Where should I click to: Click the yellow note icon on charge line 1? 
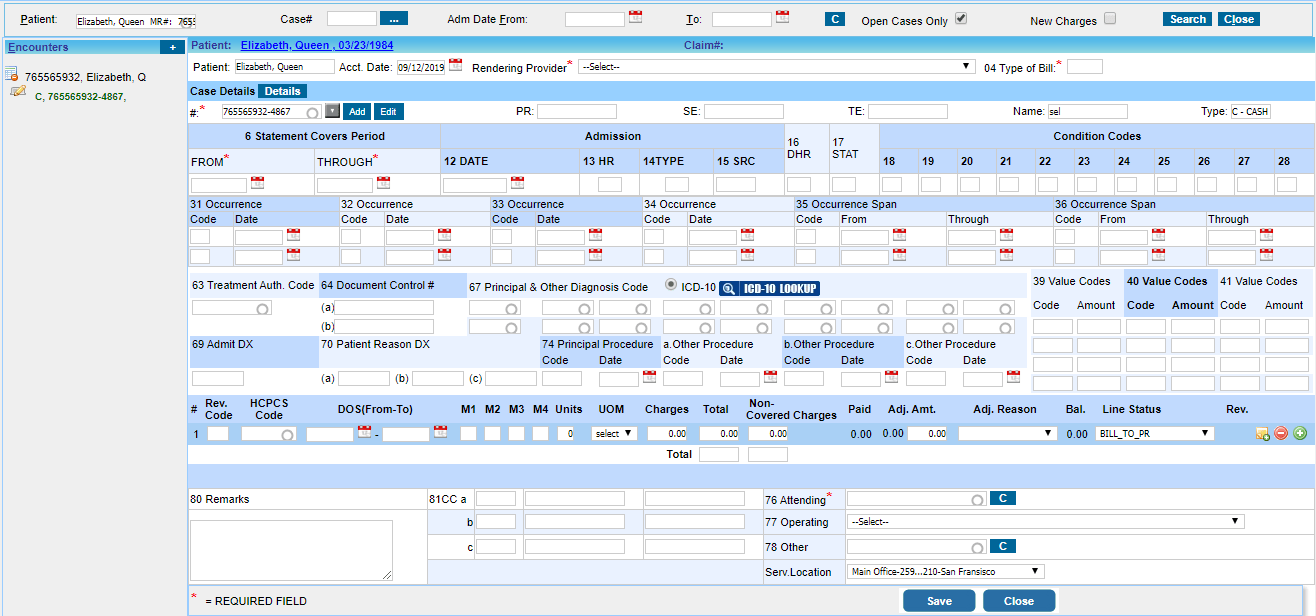1262,433
